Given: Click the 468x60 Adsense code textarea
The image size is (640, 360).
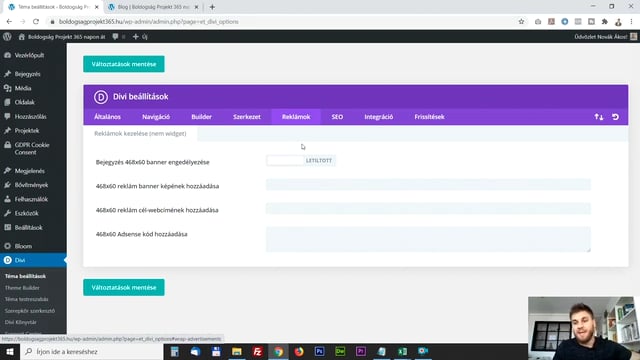Looking at the screenshot, I should tap(428, 239).
